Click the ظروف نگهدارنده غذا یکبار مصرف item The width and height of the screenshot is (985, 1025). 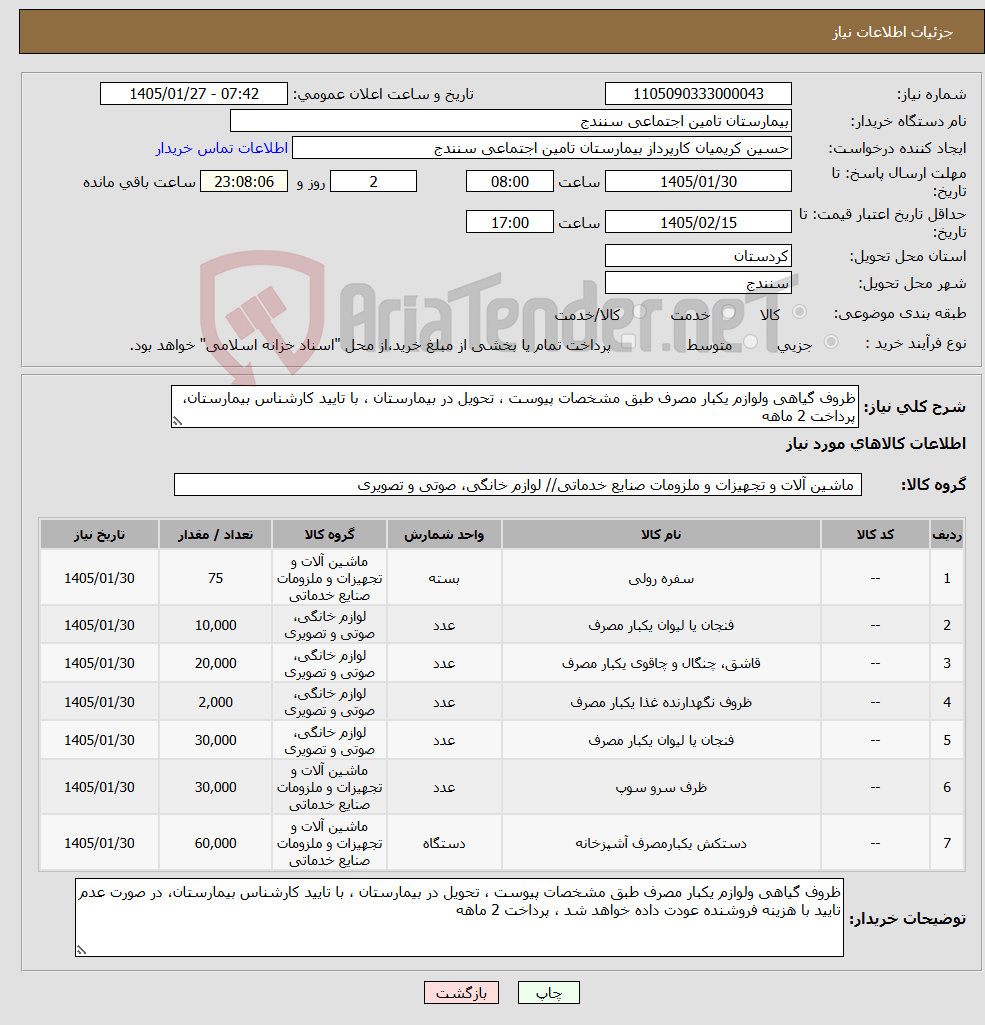pos(661,702)
